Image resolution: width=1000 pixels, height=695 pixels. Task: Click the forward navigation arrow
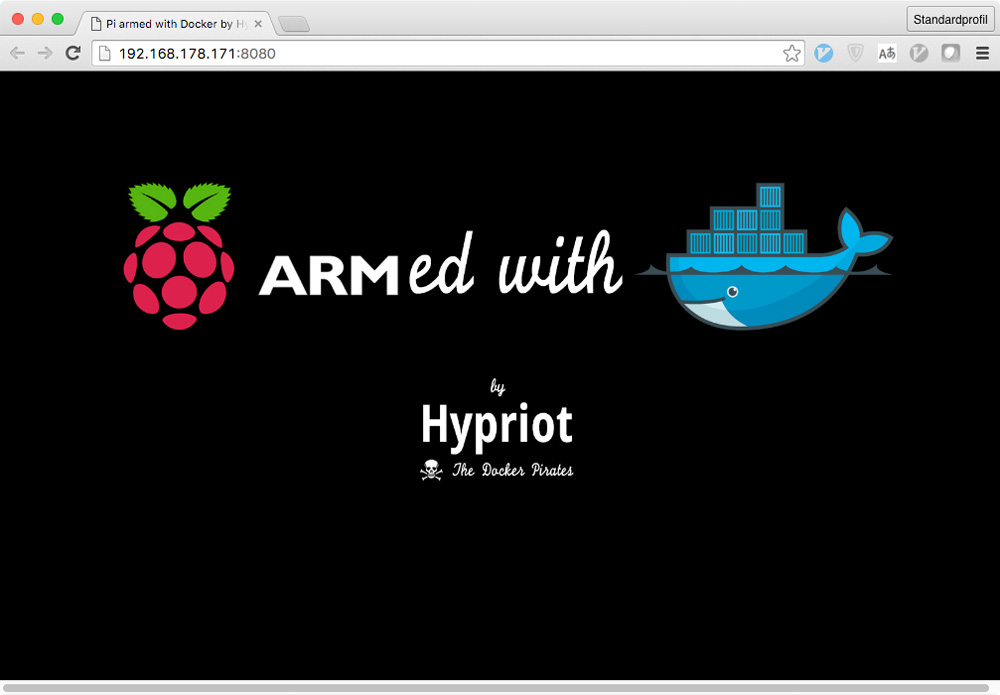coord(44,54)
